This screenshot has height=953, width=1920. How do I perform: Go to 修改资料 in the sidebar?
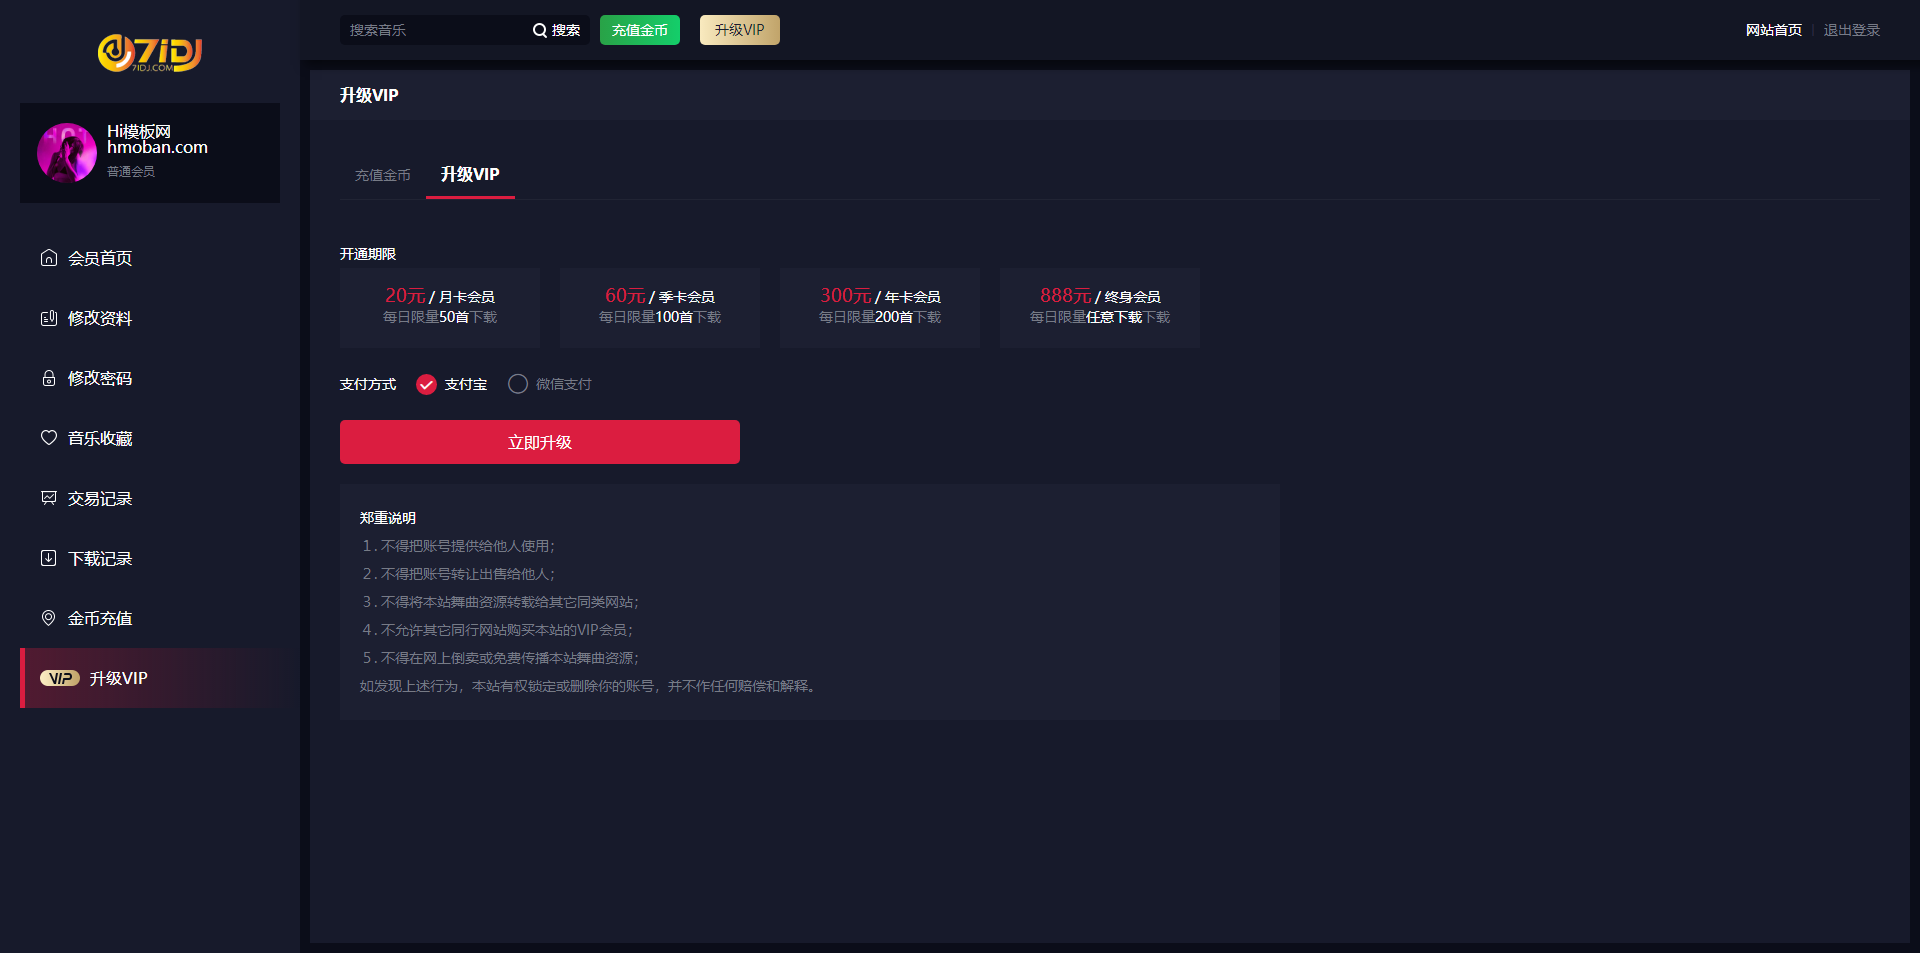(150, 318)
